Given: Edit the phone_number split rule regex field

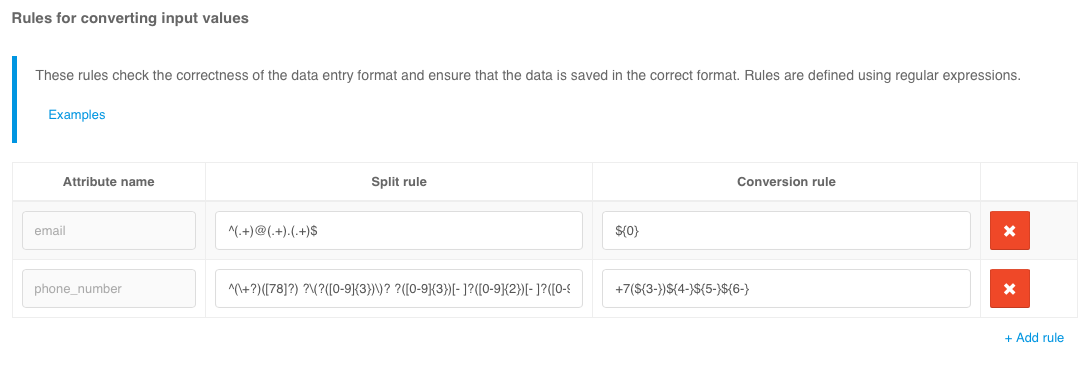Looking at the screenshot, I should tap(399, 288).
